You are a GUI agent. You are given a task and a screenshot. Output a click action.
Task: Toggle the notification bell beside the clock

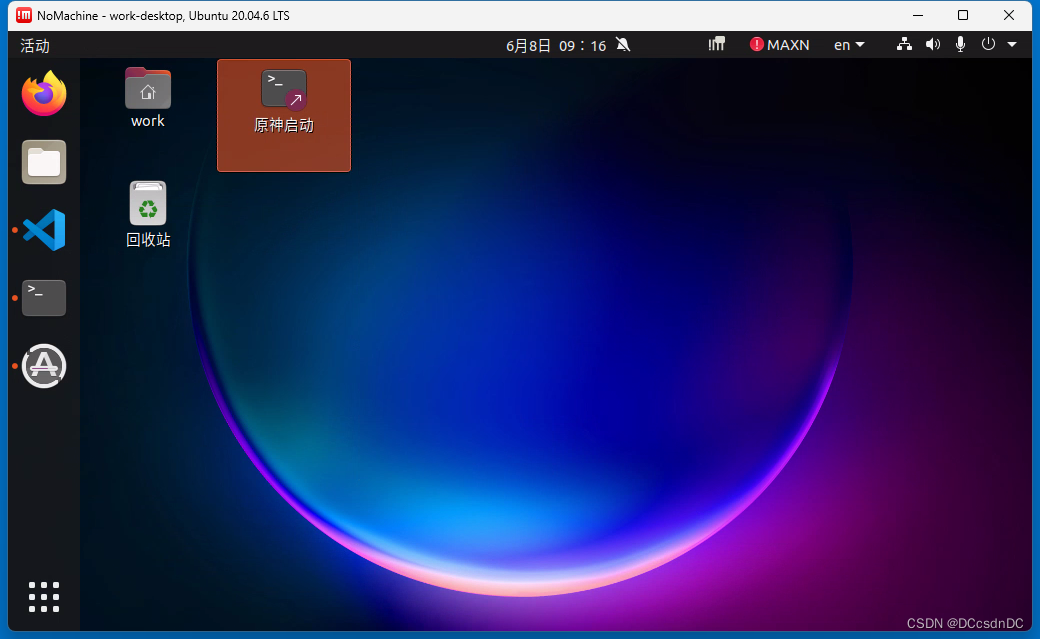[x=622, y=44]
